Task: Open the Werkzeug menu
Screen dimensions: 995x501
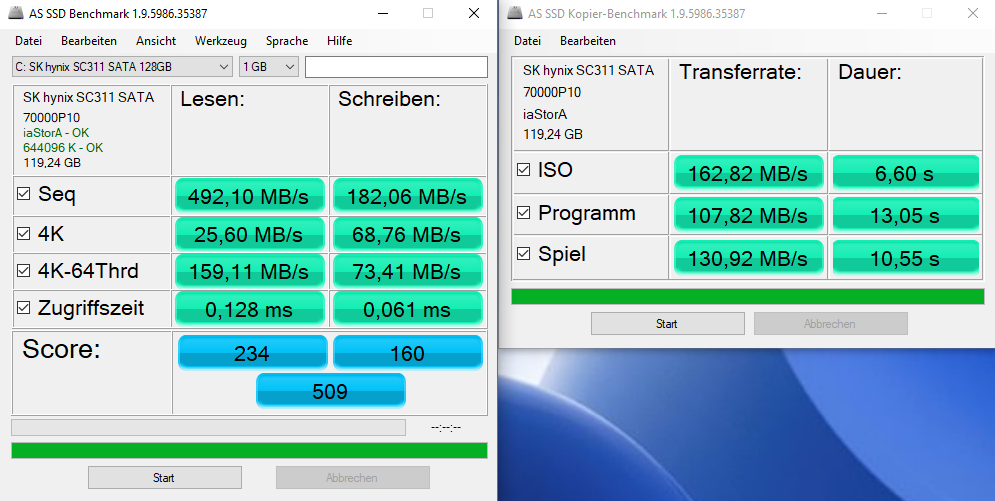Action: (220, 41)
